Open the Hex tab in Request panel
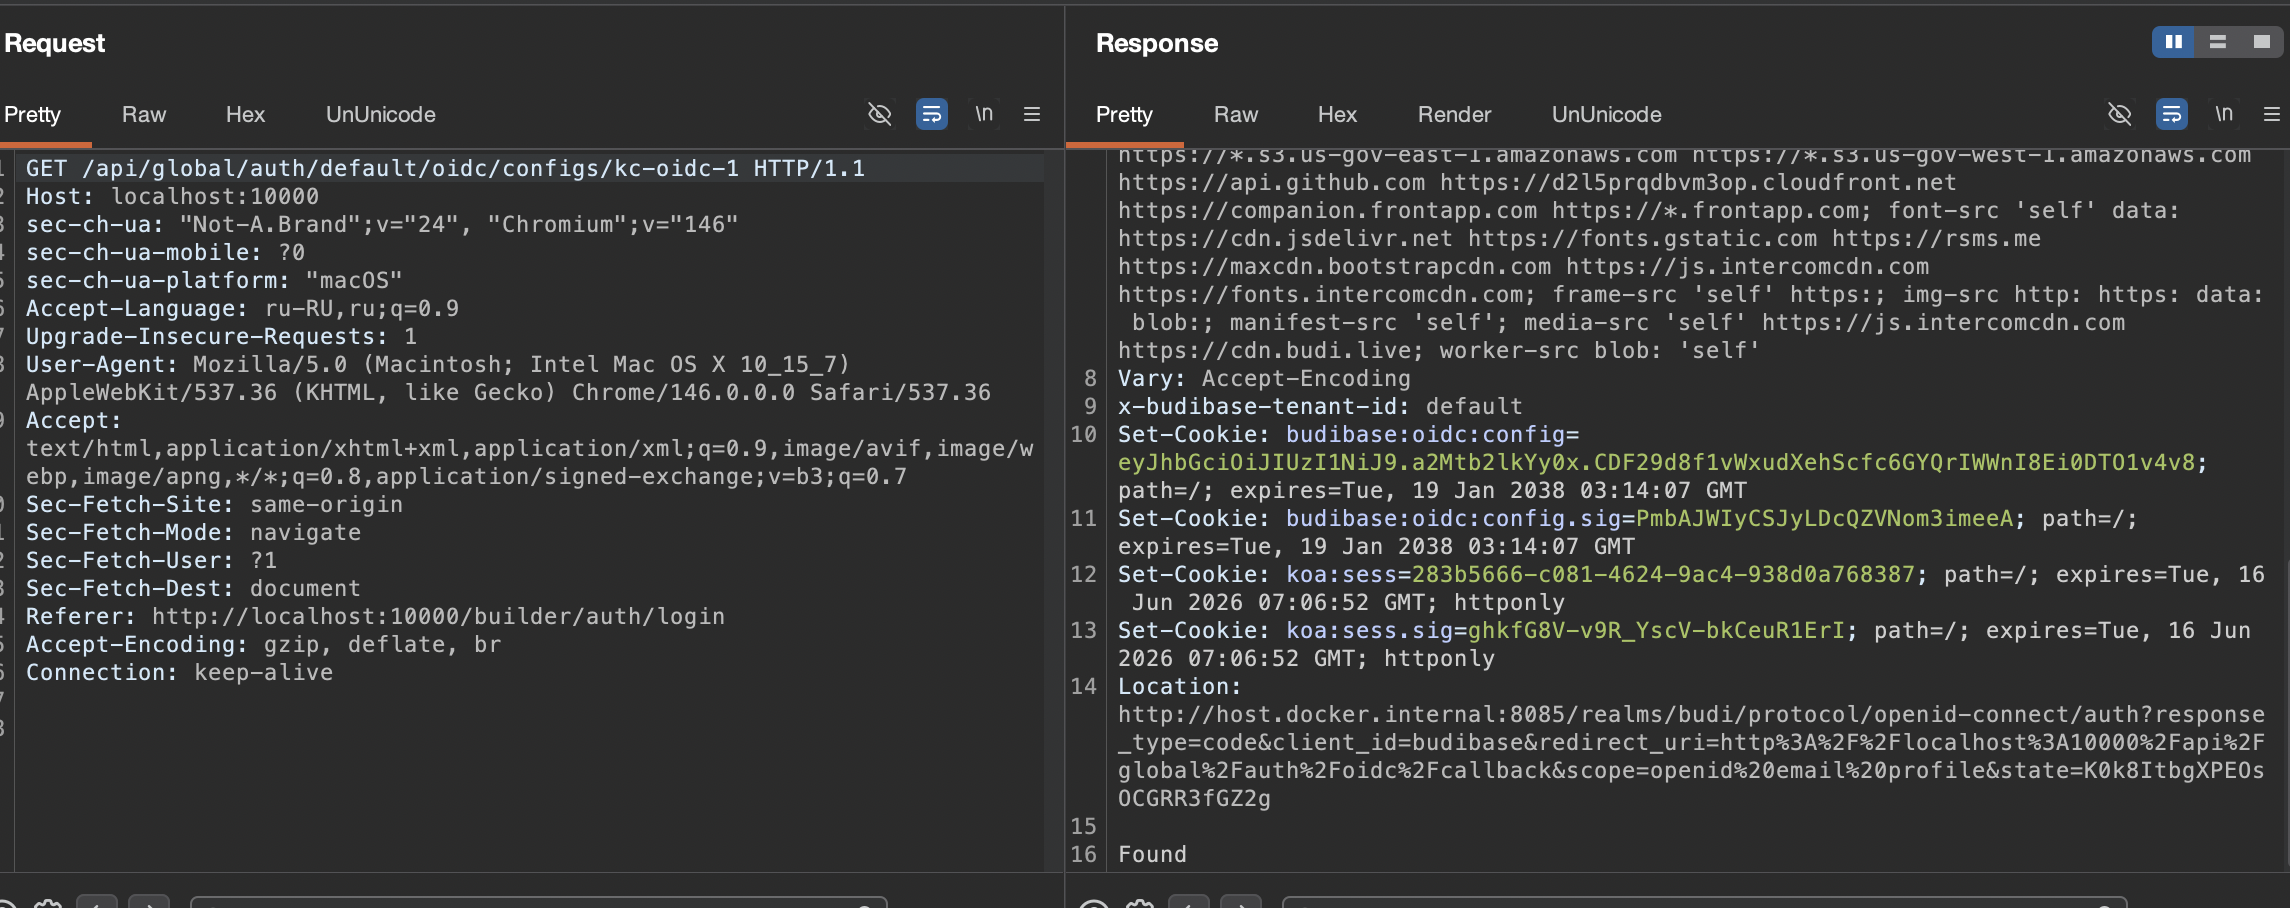2290x908 pixels. point(245,114)
